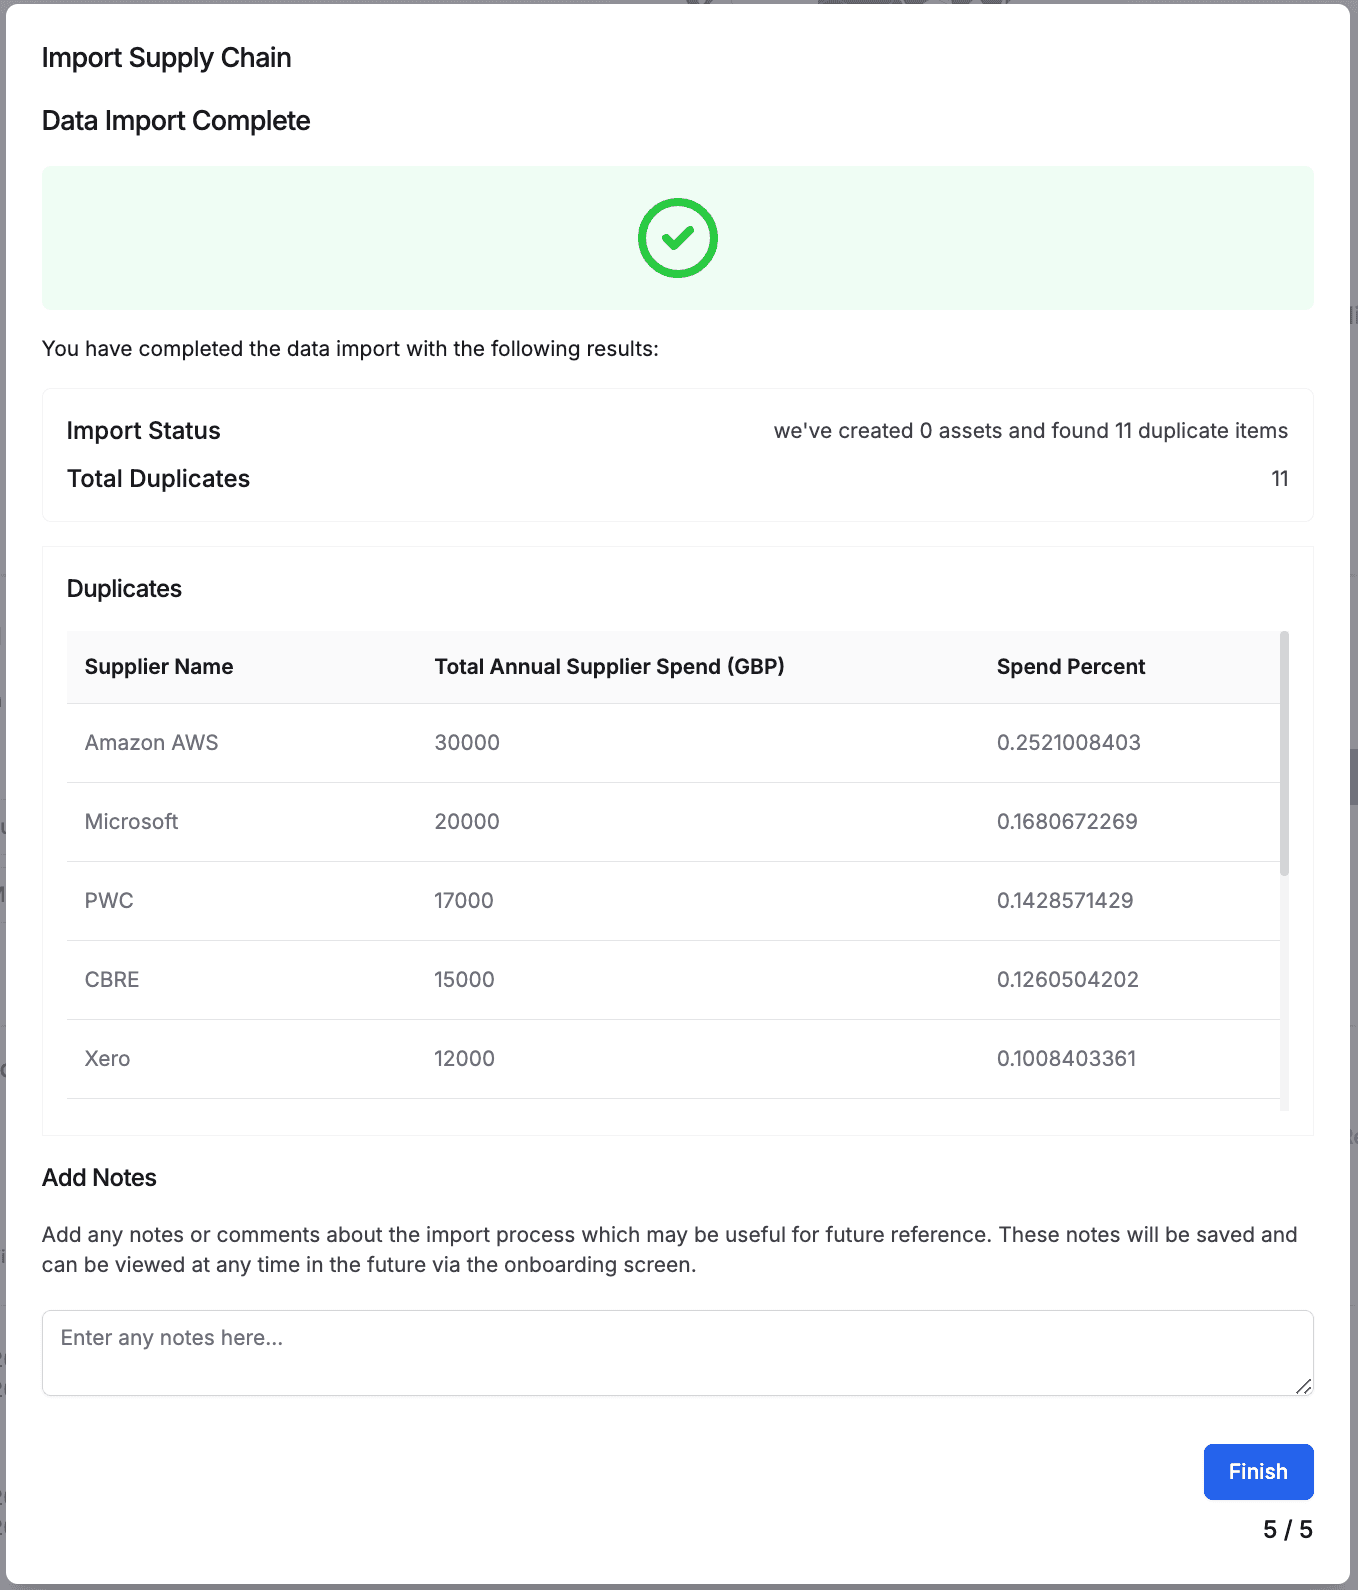Click the Supplier Name column header
The height and width of the screenshot is (1590, 1358).
159,667
